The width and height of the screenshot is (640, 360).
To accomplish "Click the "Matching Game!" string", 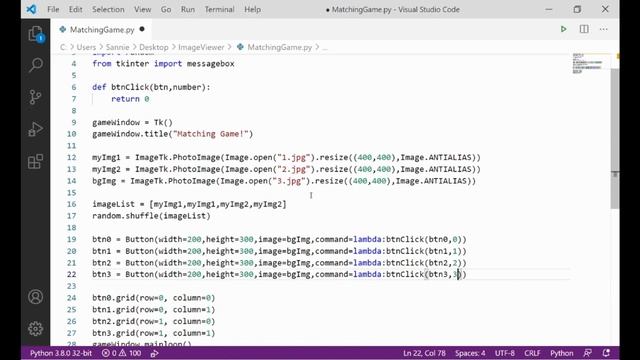I will pyautogui.click(x=211, y=134).
